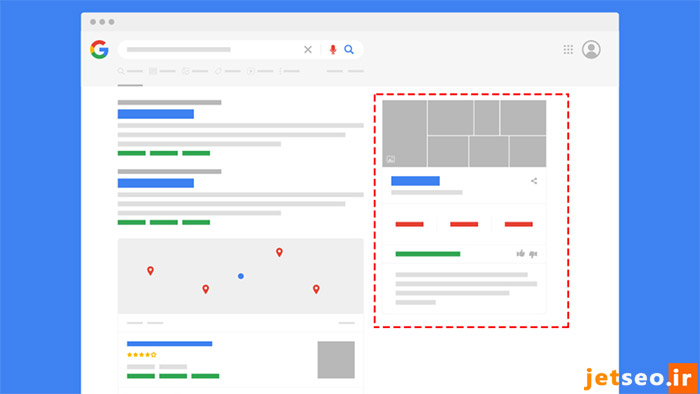Image resolution: width=700 pixels, height=394 pixels.
Task: Click the blue magnifier search icon
Action: tap(349, 50)
